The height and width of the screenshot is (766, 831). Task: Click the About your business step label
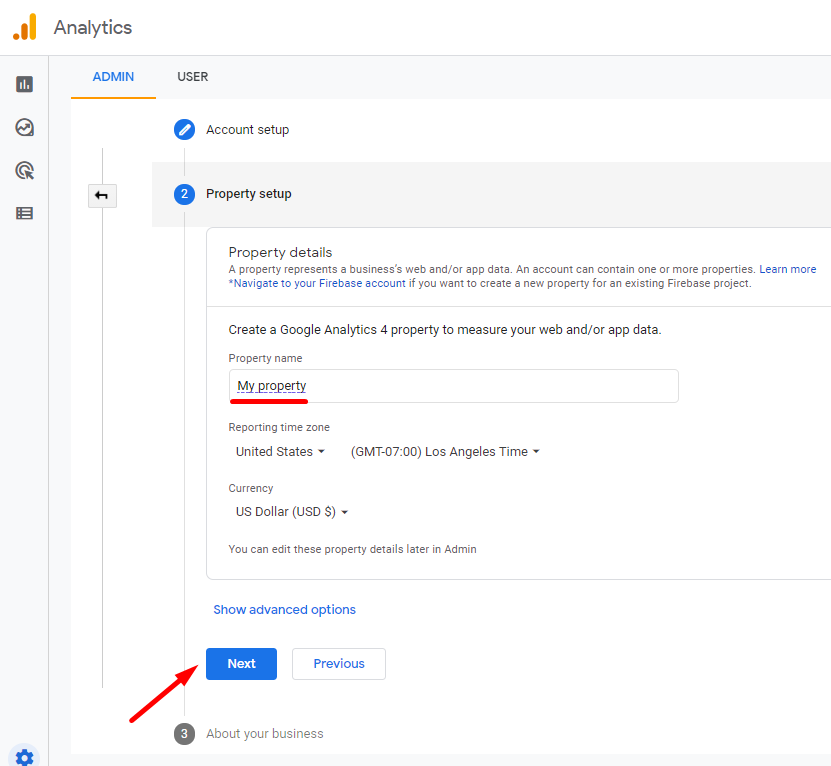(x=264, y=734)
